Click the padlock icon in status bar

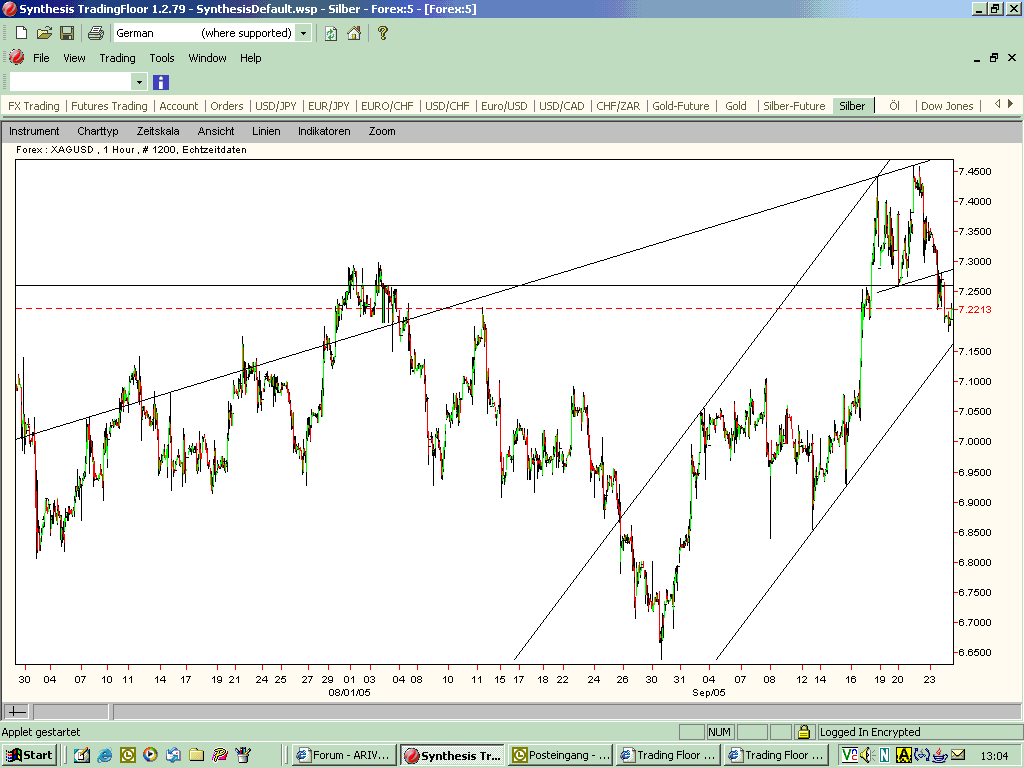[803, 731]
